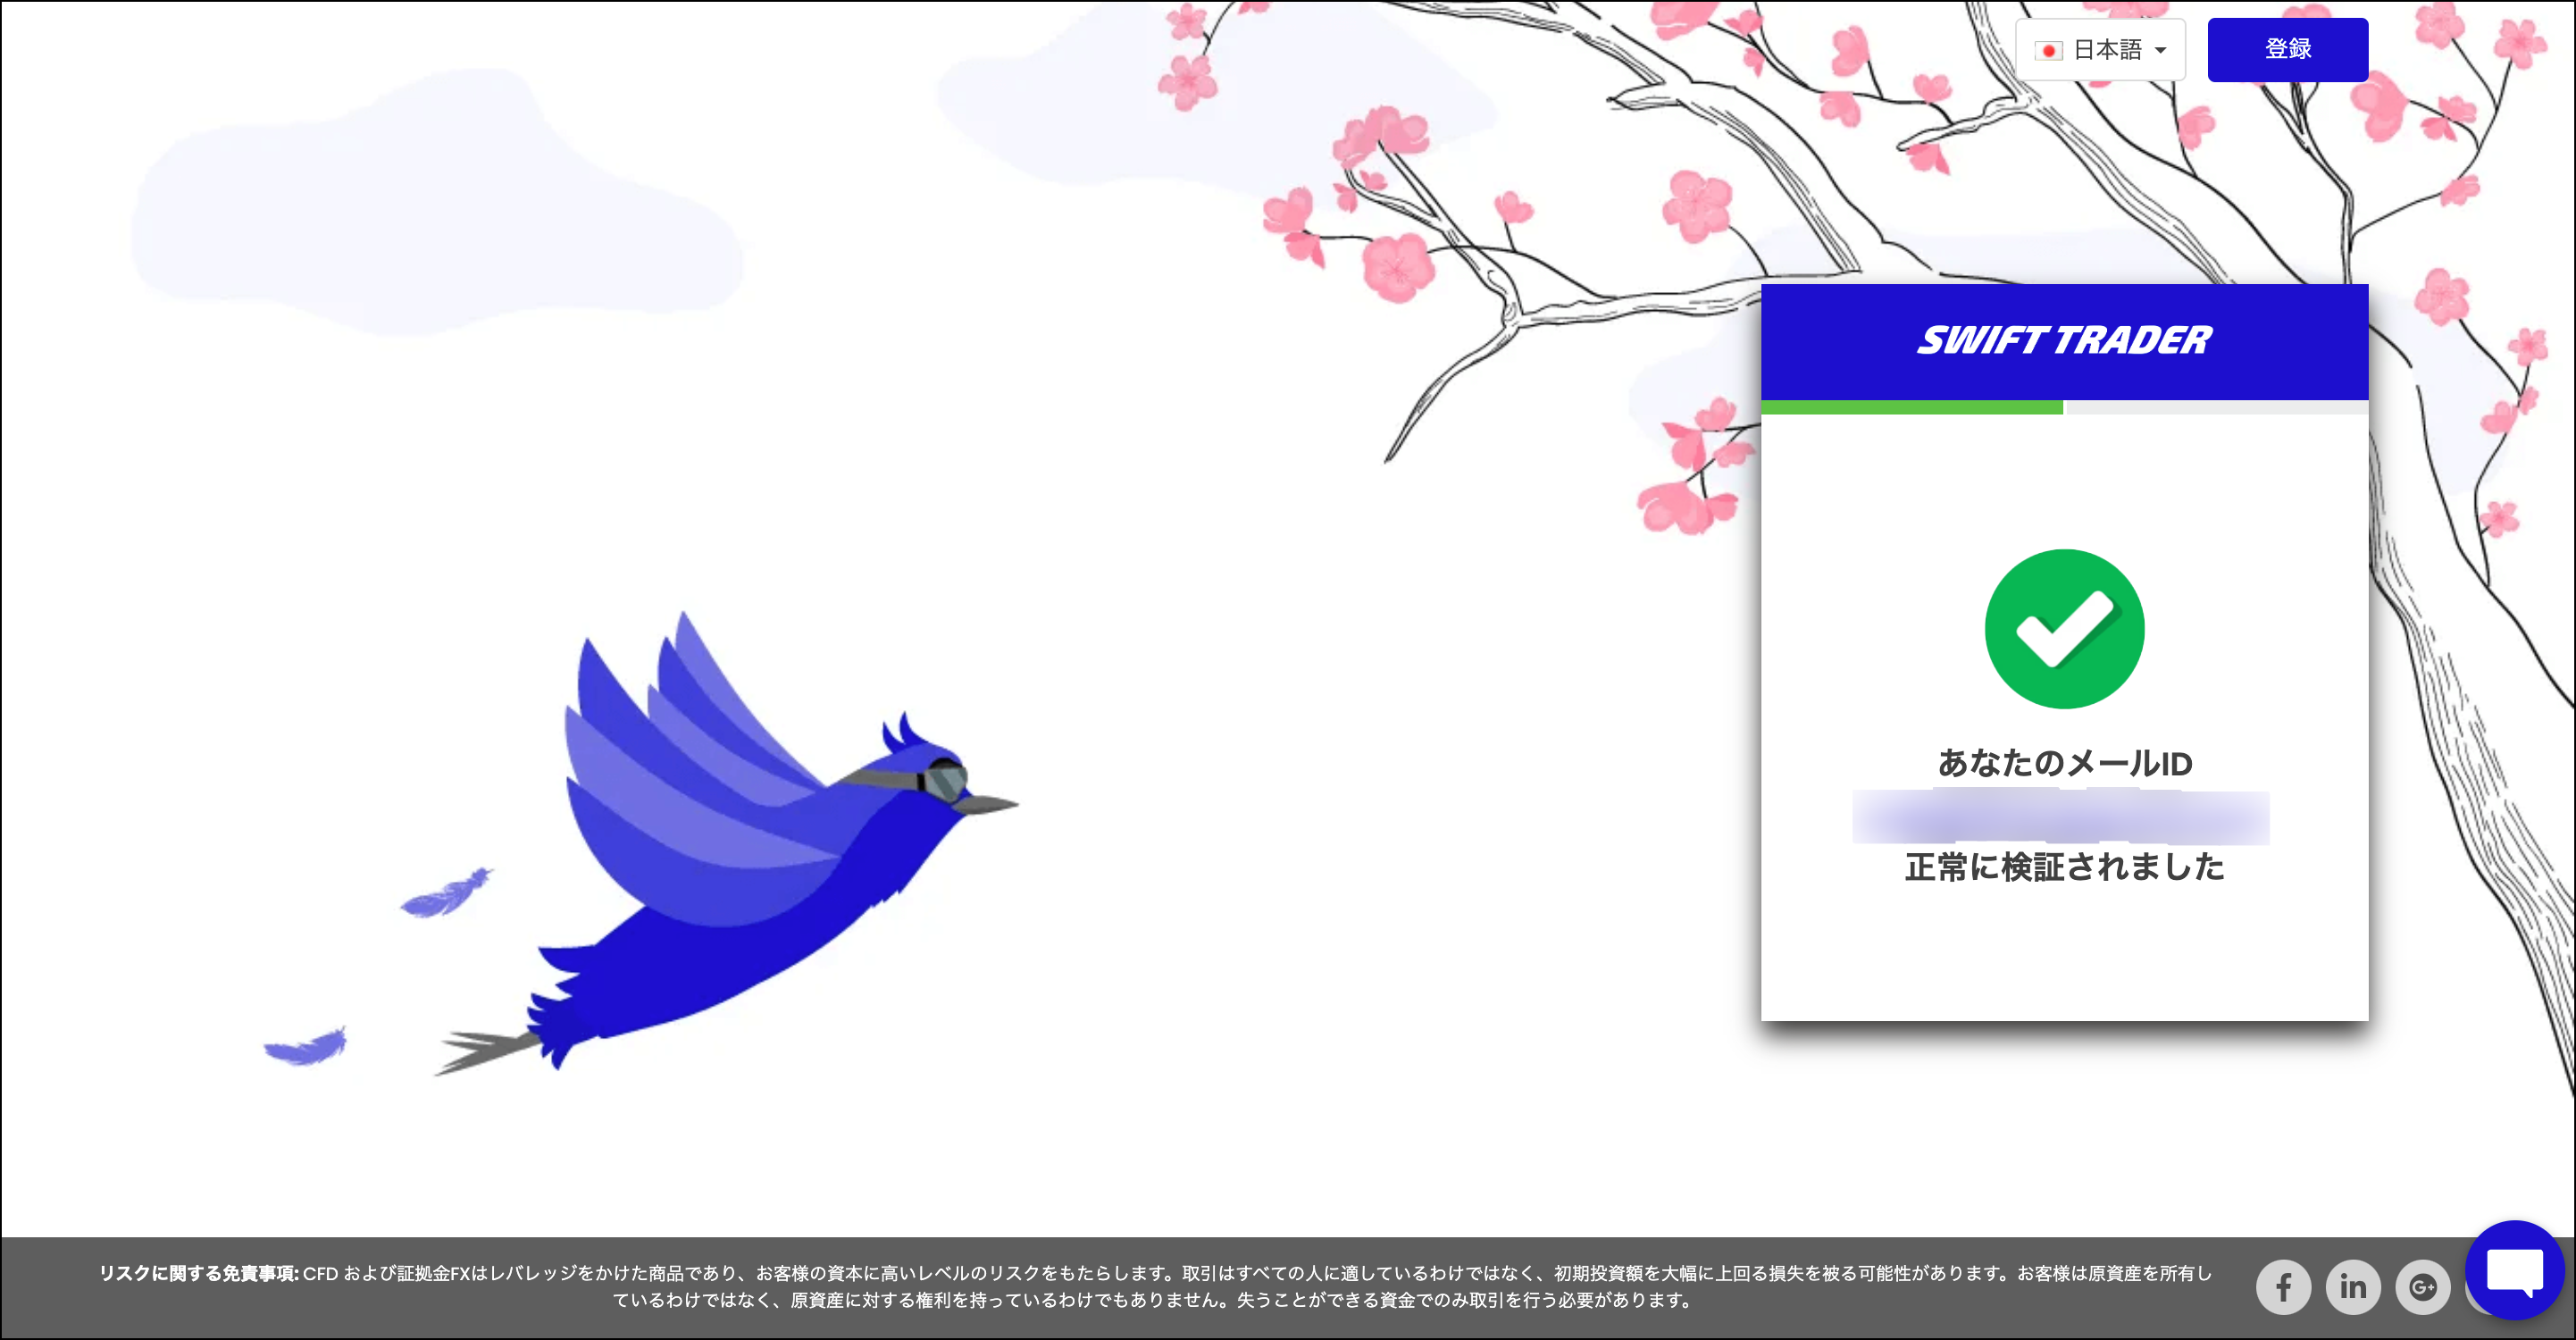
Task: Expand the 日本語 language dropdown
Action: [2106, 50]
